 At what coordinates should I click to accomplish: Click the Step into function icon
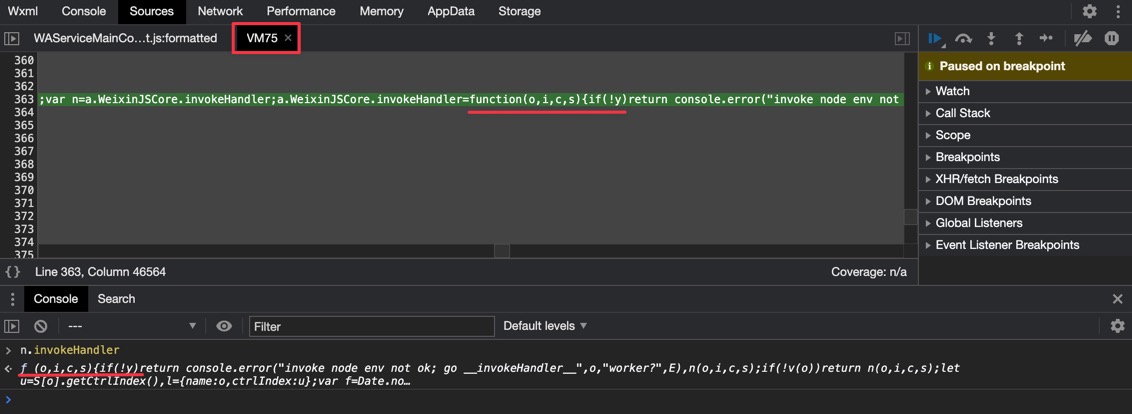(x=991, y=38)
